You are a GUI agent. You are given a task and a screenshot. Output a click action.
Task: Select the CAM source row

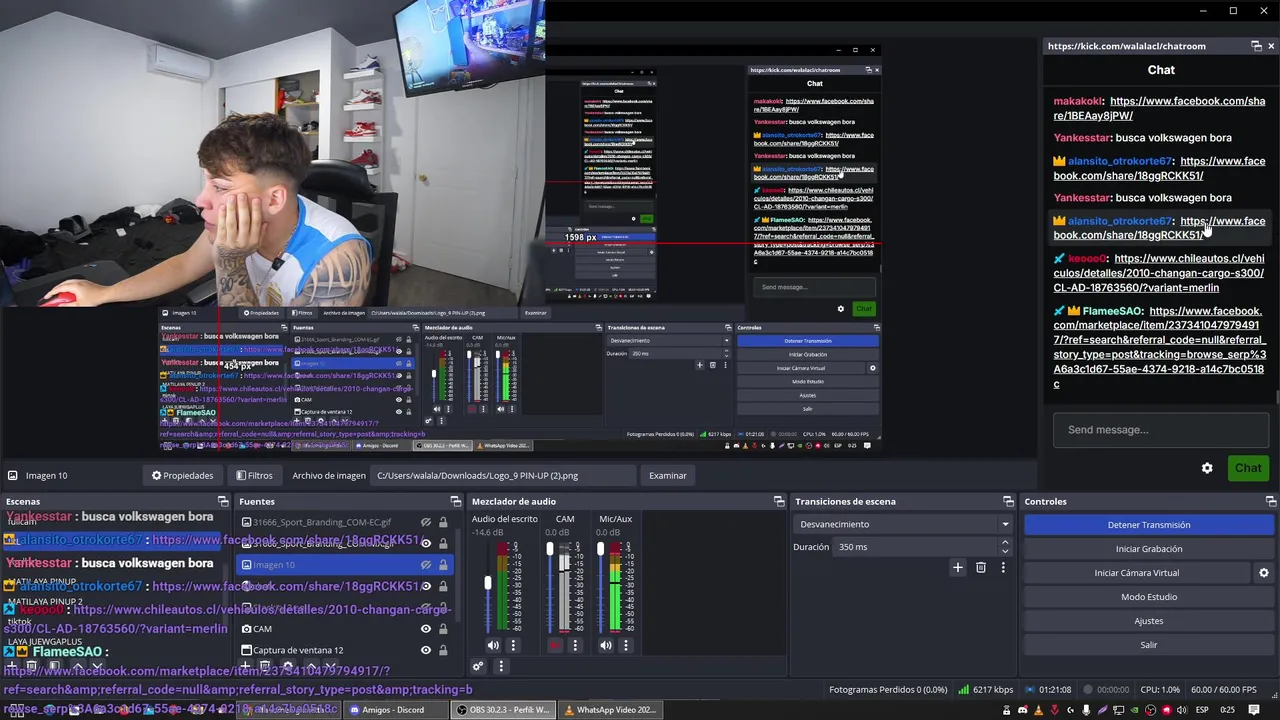[345, 629]
